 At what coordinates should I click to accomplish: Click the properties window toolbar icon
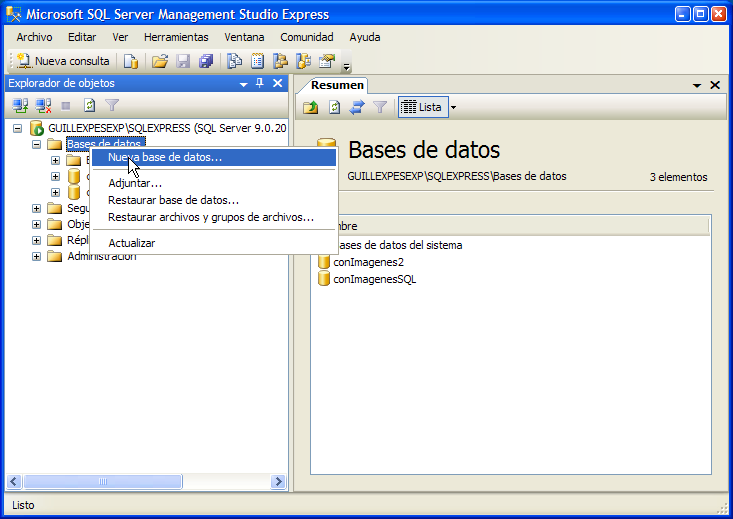(327, 61)
